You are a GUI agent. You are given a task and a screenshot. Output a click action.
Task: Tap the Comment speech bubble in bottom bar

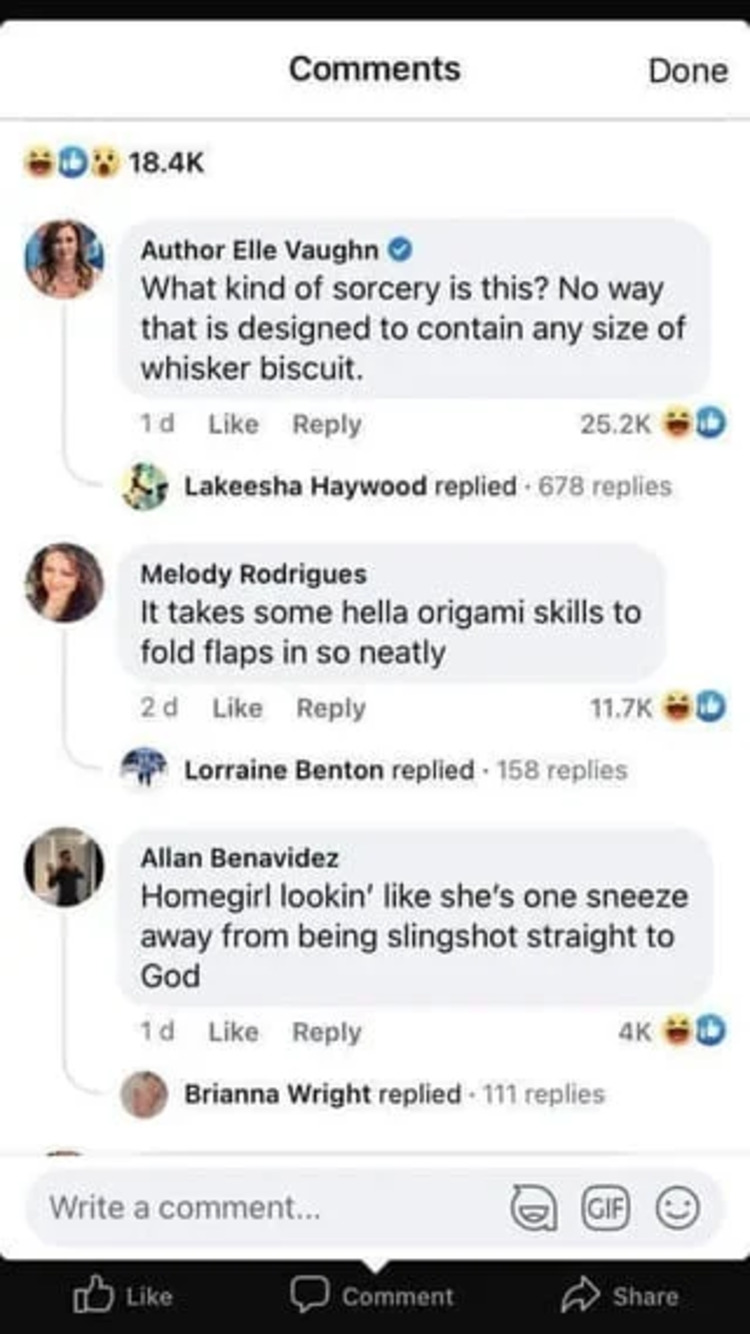click(305, 1296)
